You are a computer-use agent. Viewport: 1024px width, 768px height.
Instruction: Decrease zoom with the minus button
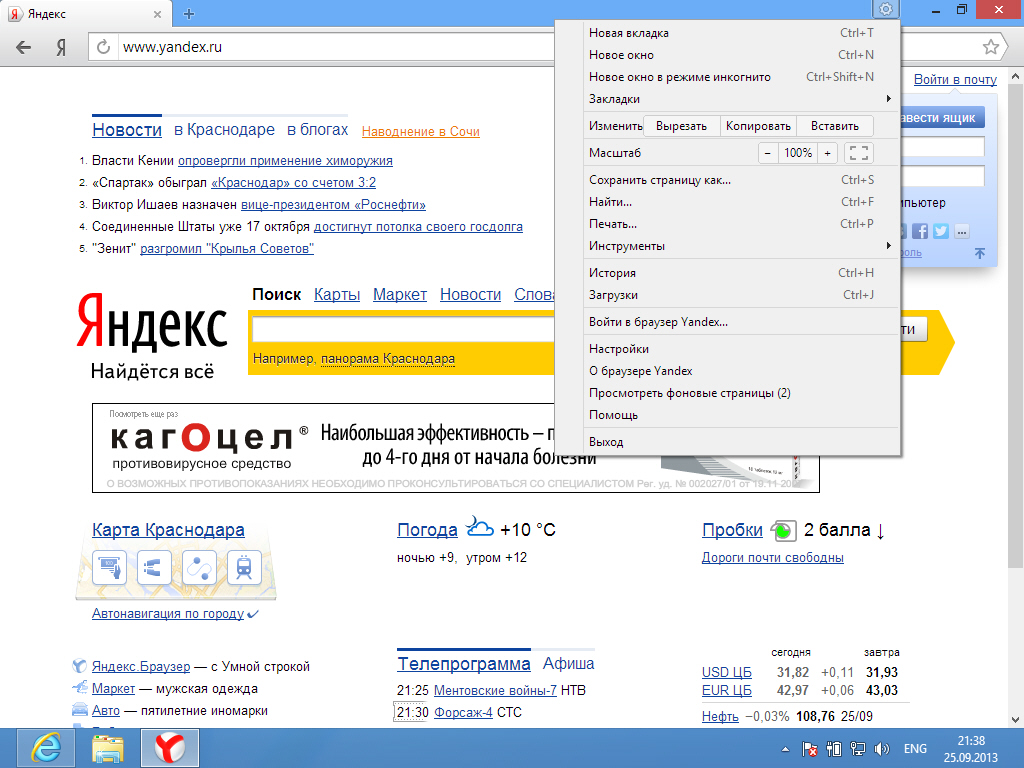(768, 153)
